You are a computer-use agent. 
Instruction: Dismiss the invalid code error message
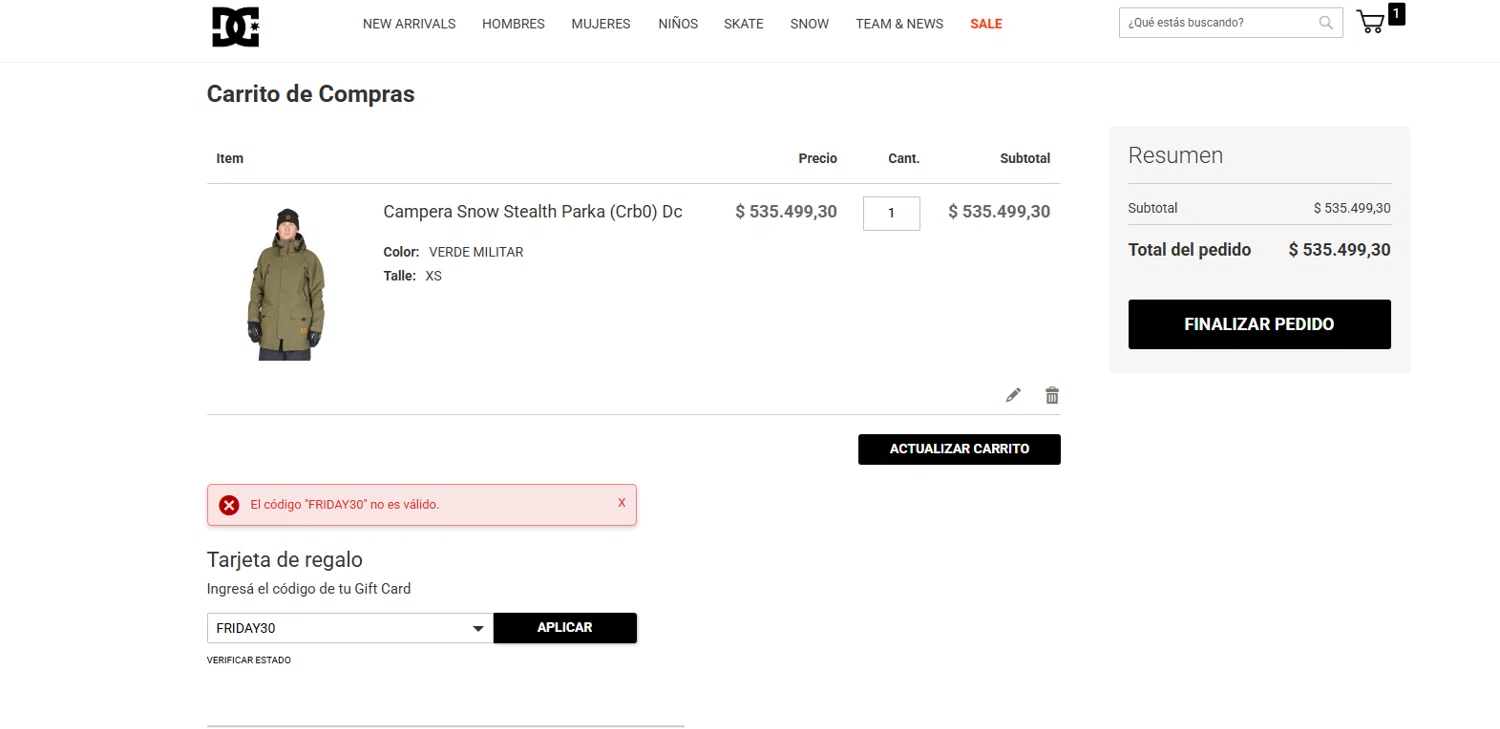[x=621, y=503]
